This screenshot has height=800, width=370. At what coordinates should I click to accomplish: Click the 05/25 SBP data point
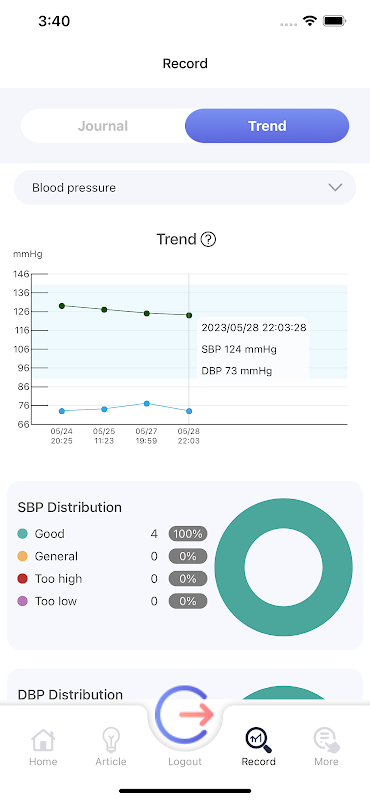[x=104, y=310]
